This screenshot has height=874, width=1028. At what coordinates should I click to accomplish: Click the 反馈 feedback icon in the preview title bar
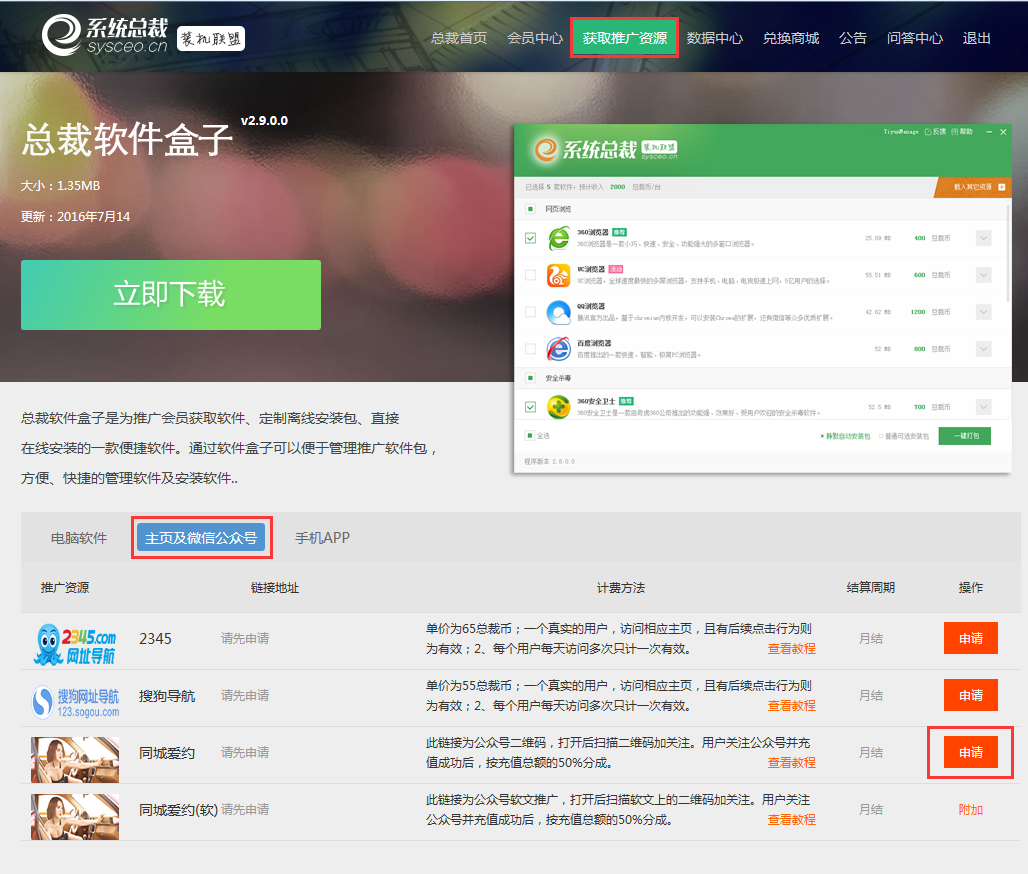928,132
